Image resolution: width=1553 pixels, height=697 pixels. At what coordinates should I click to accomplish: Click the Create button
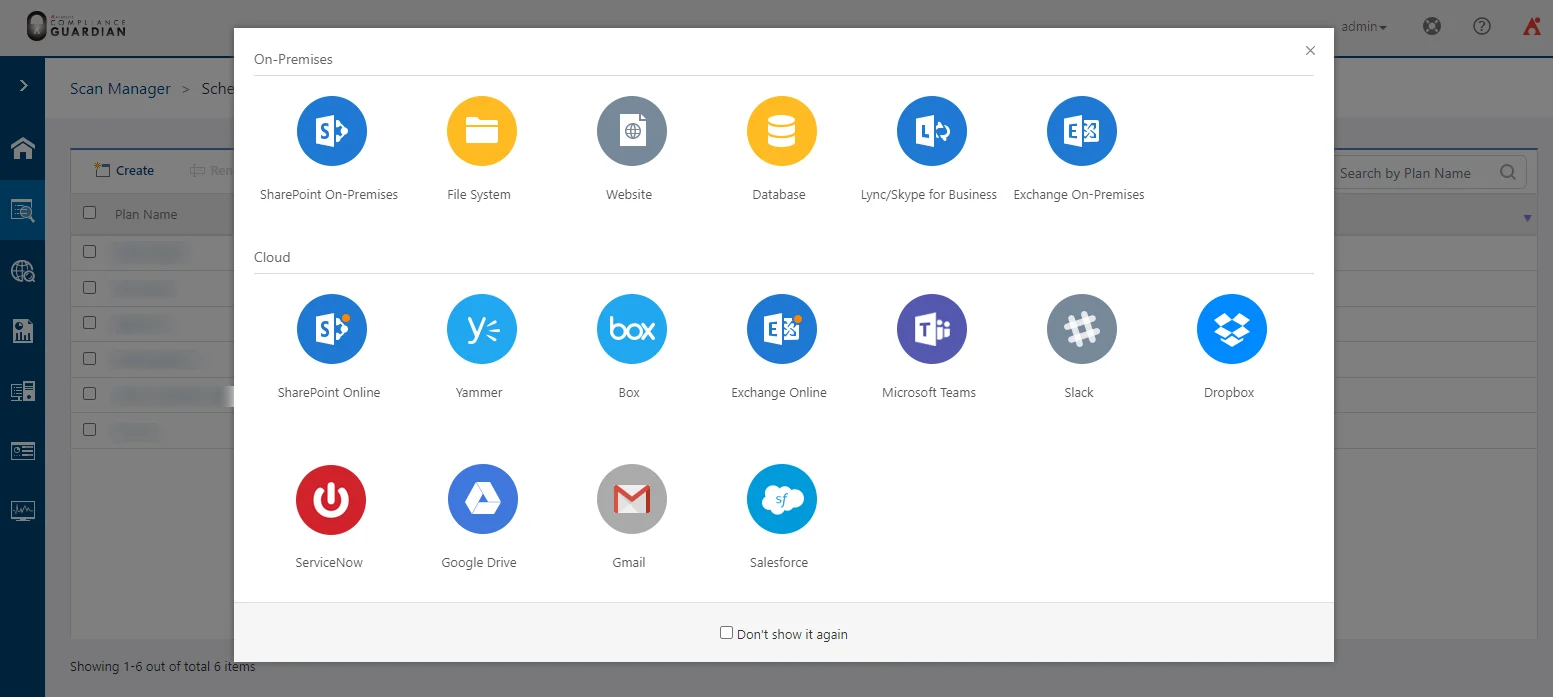124,171
